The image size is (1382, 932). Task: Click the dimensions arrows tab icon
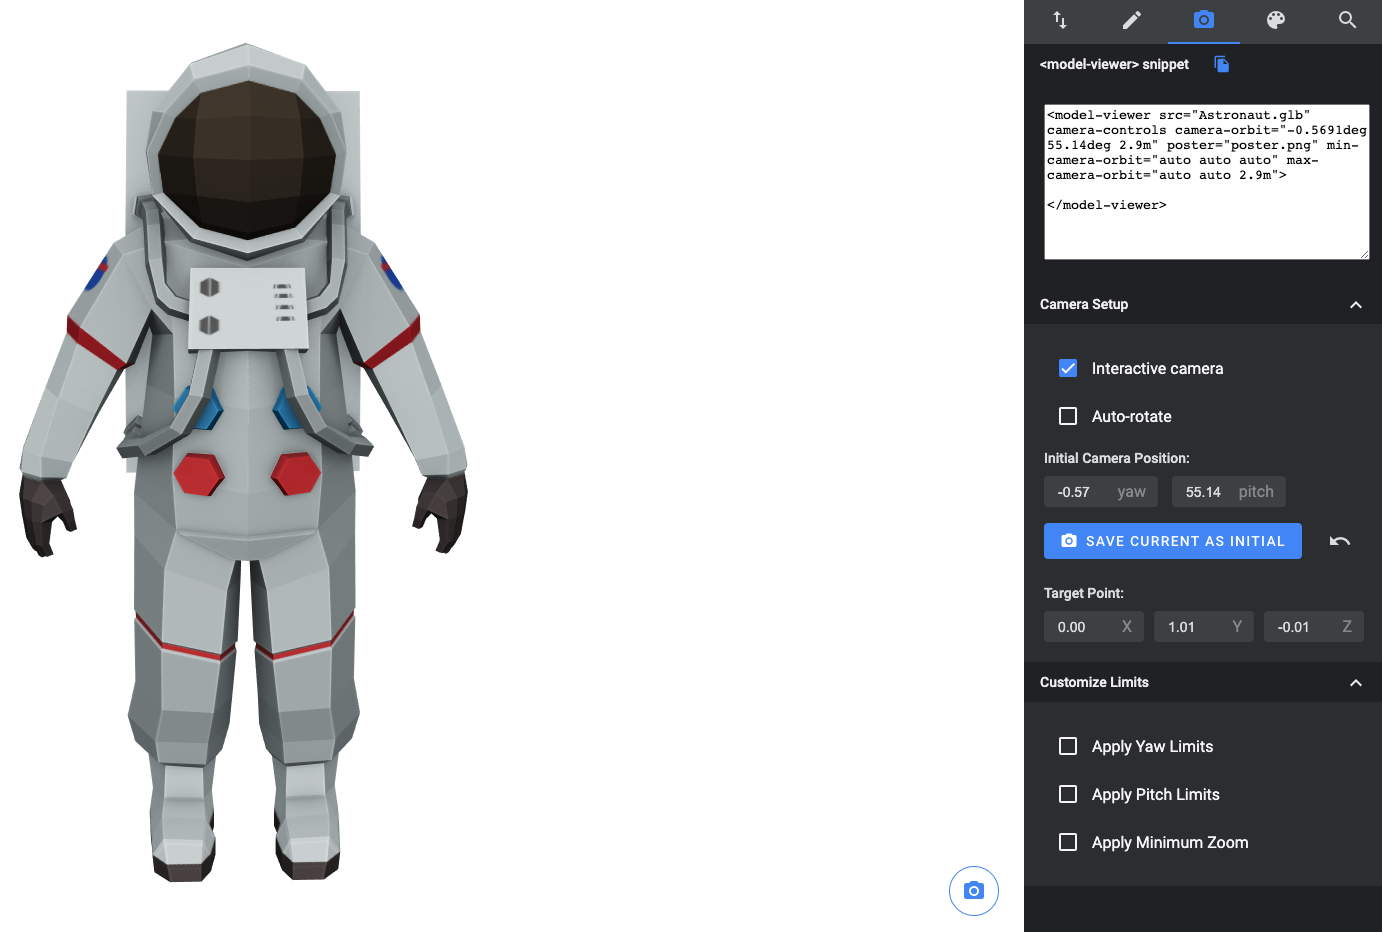click(1059, 20)
